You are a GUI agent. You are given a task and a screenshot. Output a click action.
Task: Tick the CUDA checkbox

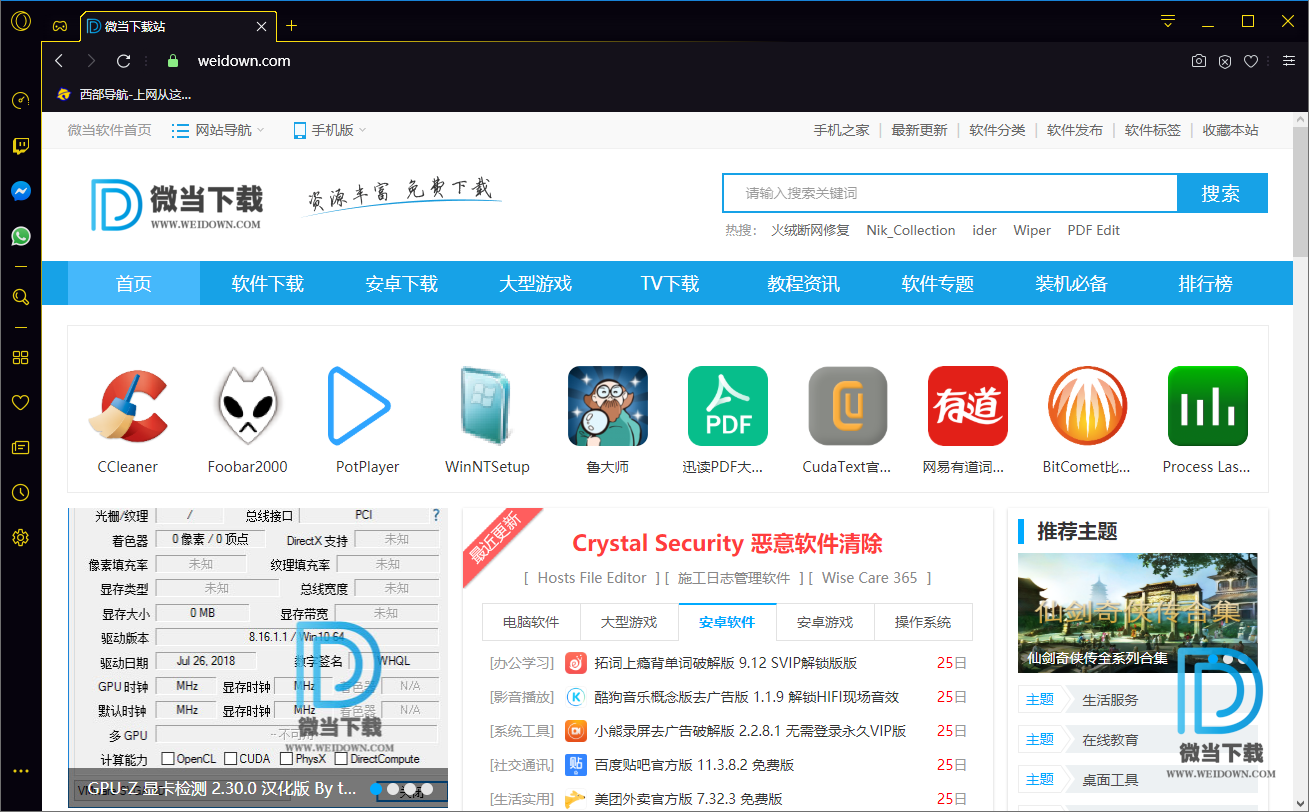pos(231,759)
